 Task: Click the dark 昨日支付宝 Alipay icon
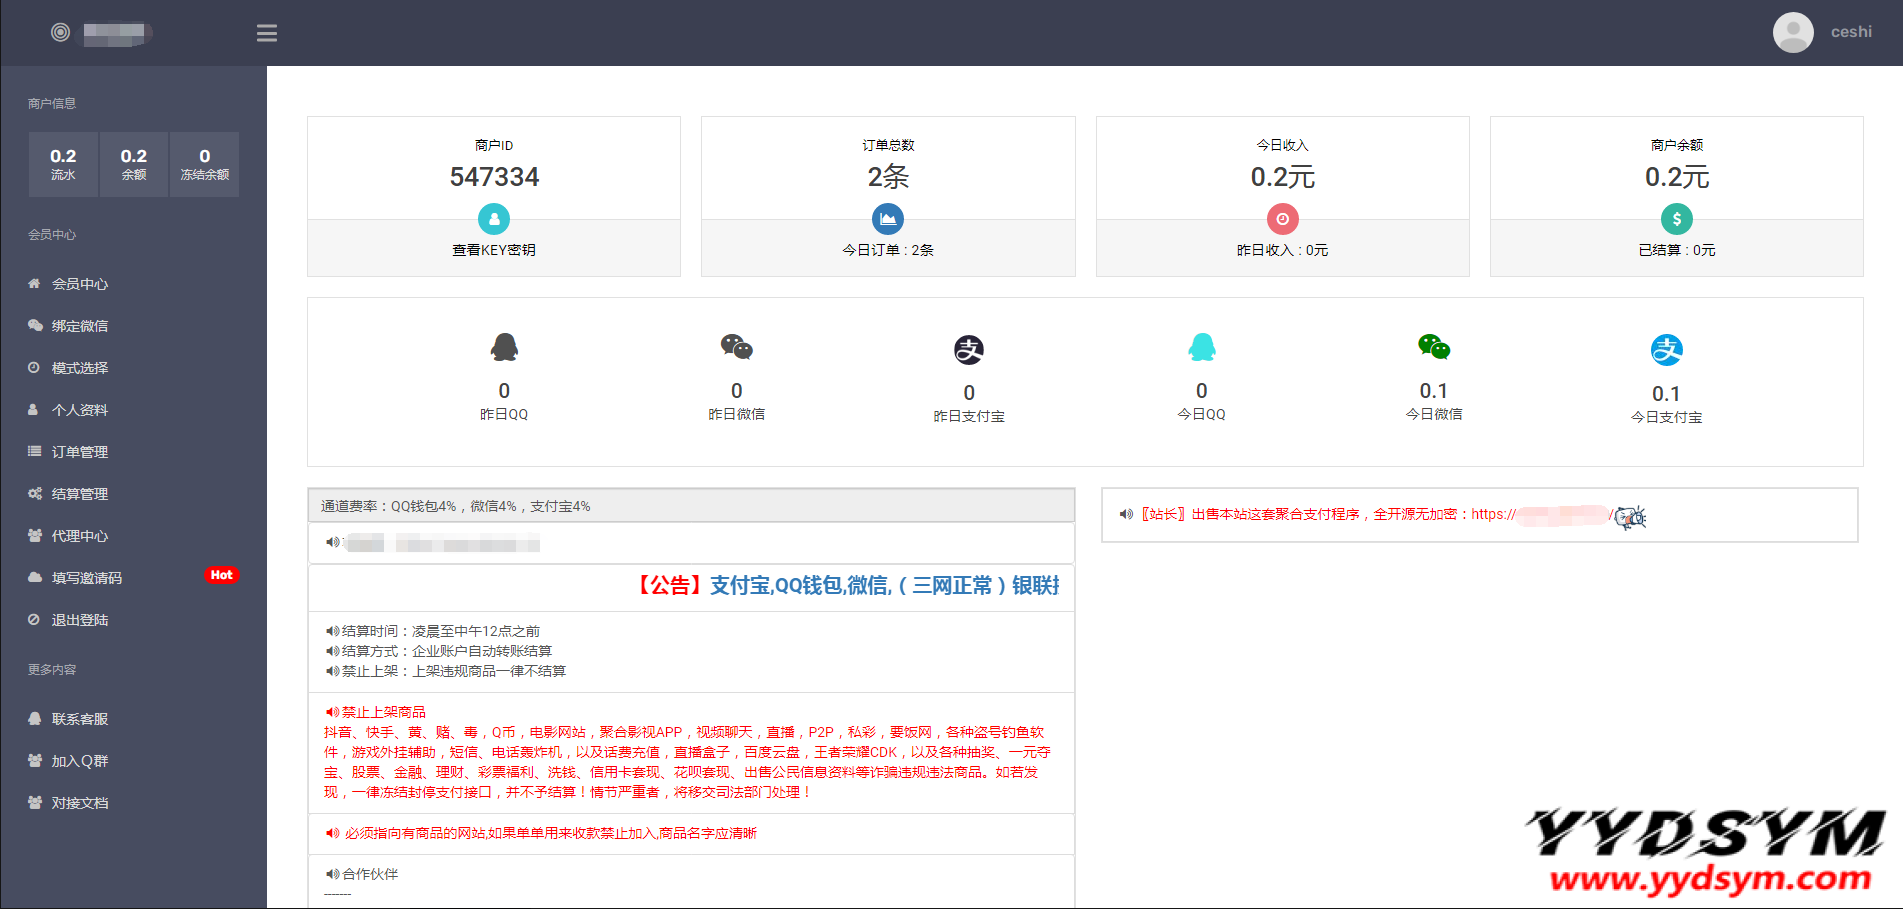pos(968,350)
